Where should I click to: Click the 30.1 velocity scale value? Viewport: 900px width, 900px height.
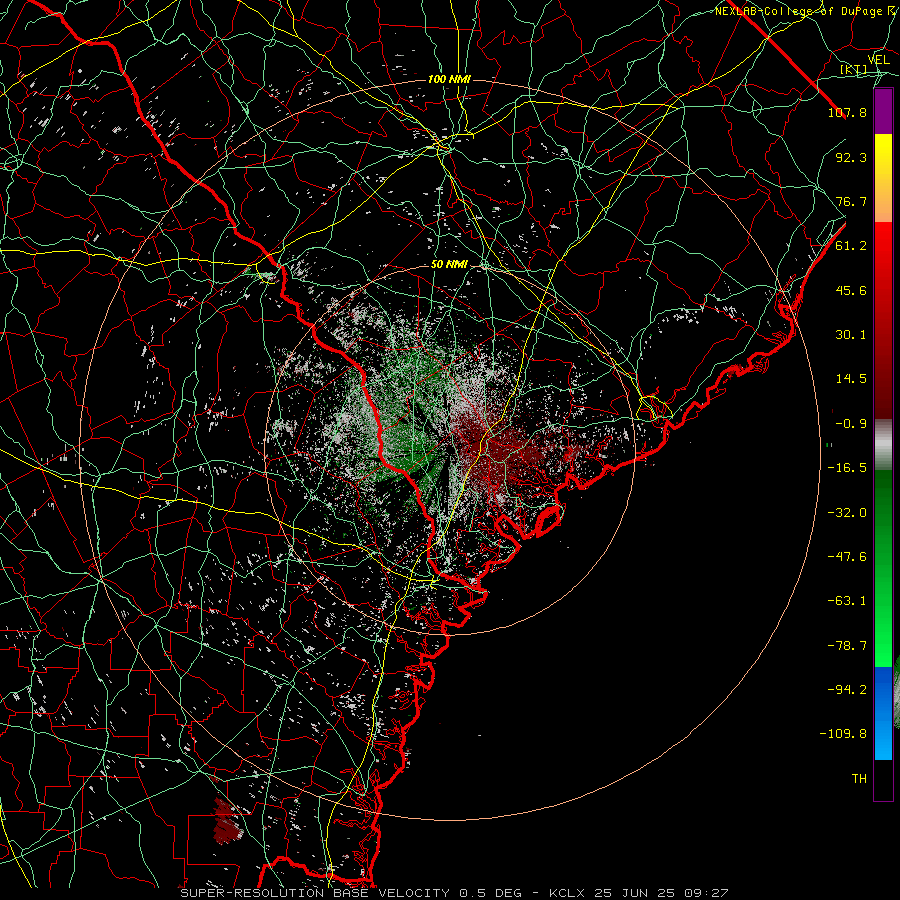[x=851, y=335]
